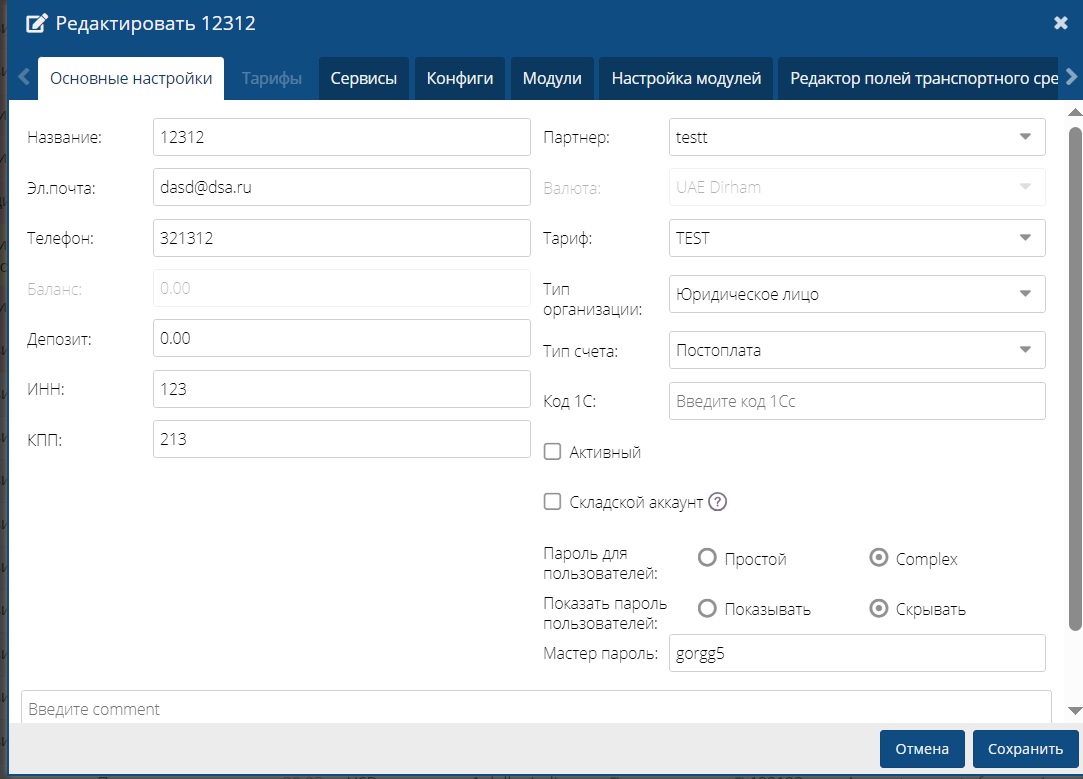Select the Простой password radio option
The height and width of the screenshot is (779, 1083).
click(707, 558)
